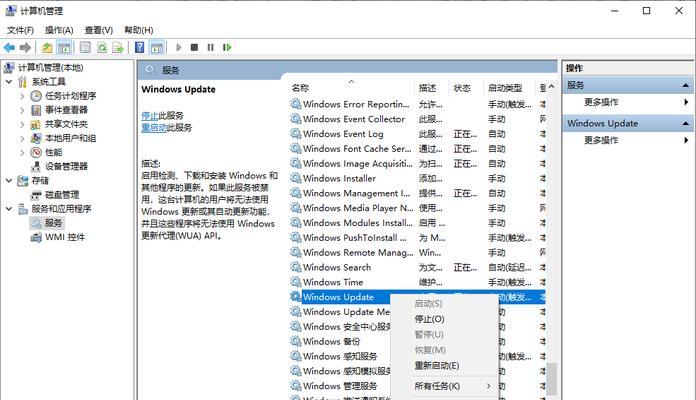Screen dimensions: 696x400
Task: Expand the 任务计划程序 tree node
Action: 22,96
